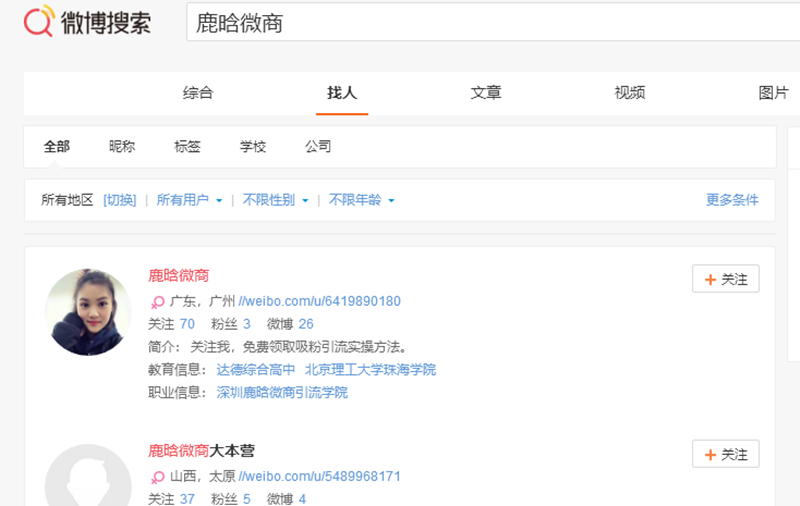Screen dimensions: 800x506
Task: Click fans count 5
Action: click(x=247, y=499)
